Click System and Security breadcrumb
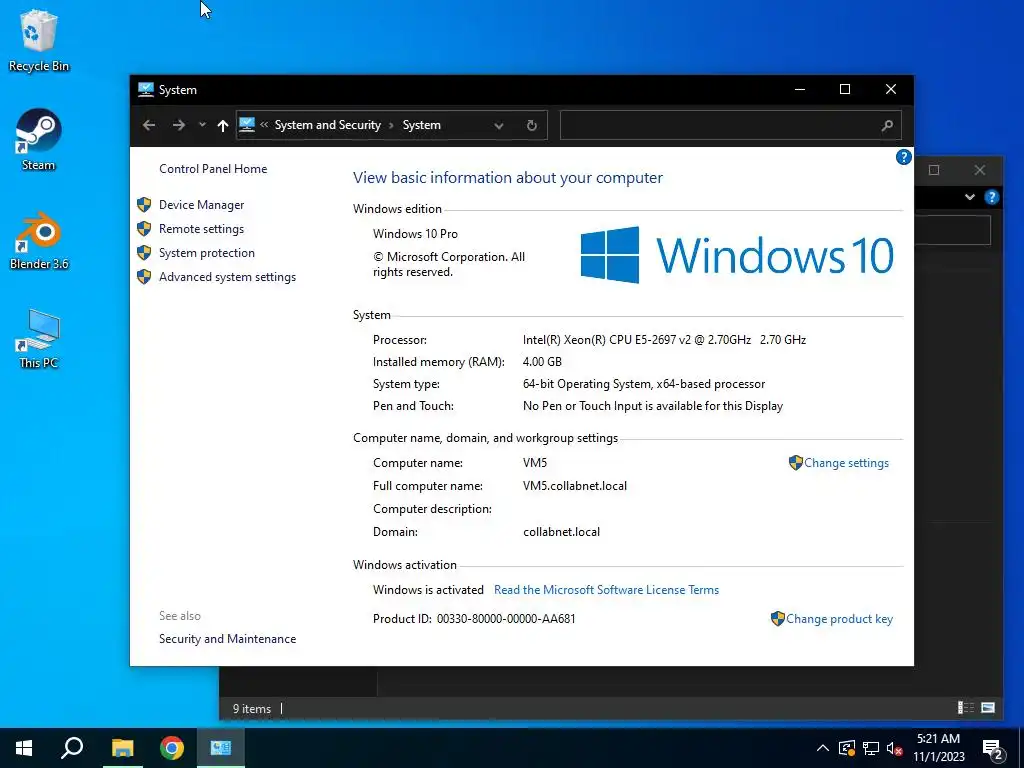1024x768 pixels. click(x=327, y=125)
